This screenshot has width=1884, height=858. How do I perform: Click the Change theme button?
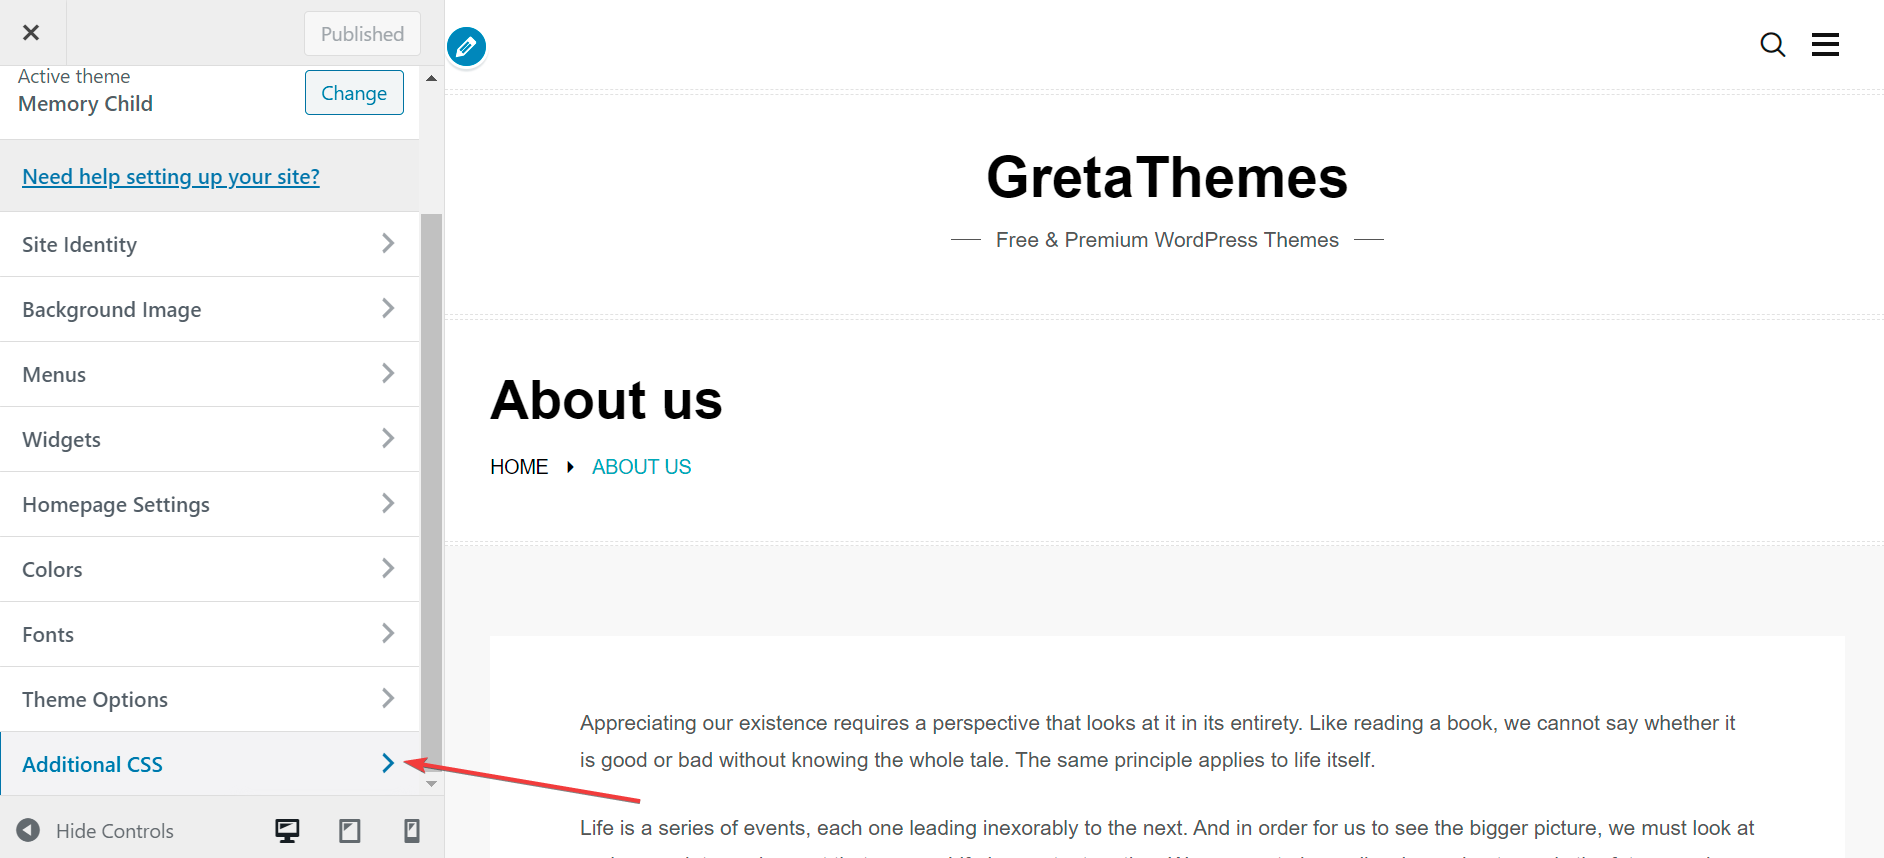[x=354, y=93]
